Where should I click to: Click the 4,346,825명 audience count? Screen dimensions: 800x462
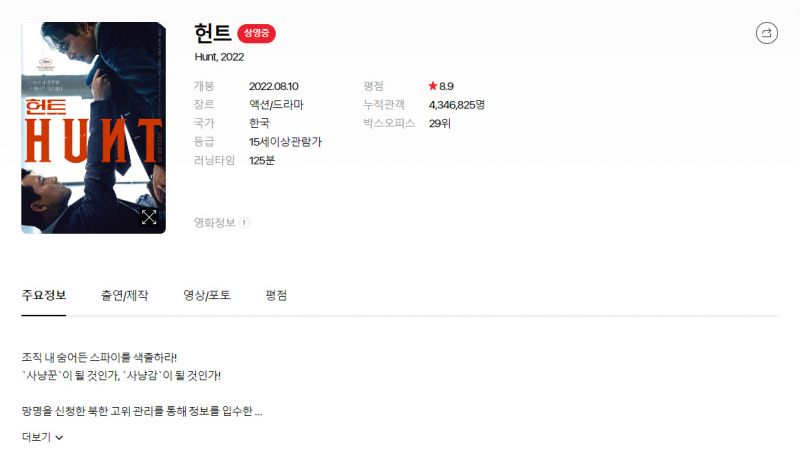click(x=457, y=105)
